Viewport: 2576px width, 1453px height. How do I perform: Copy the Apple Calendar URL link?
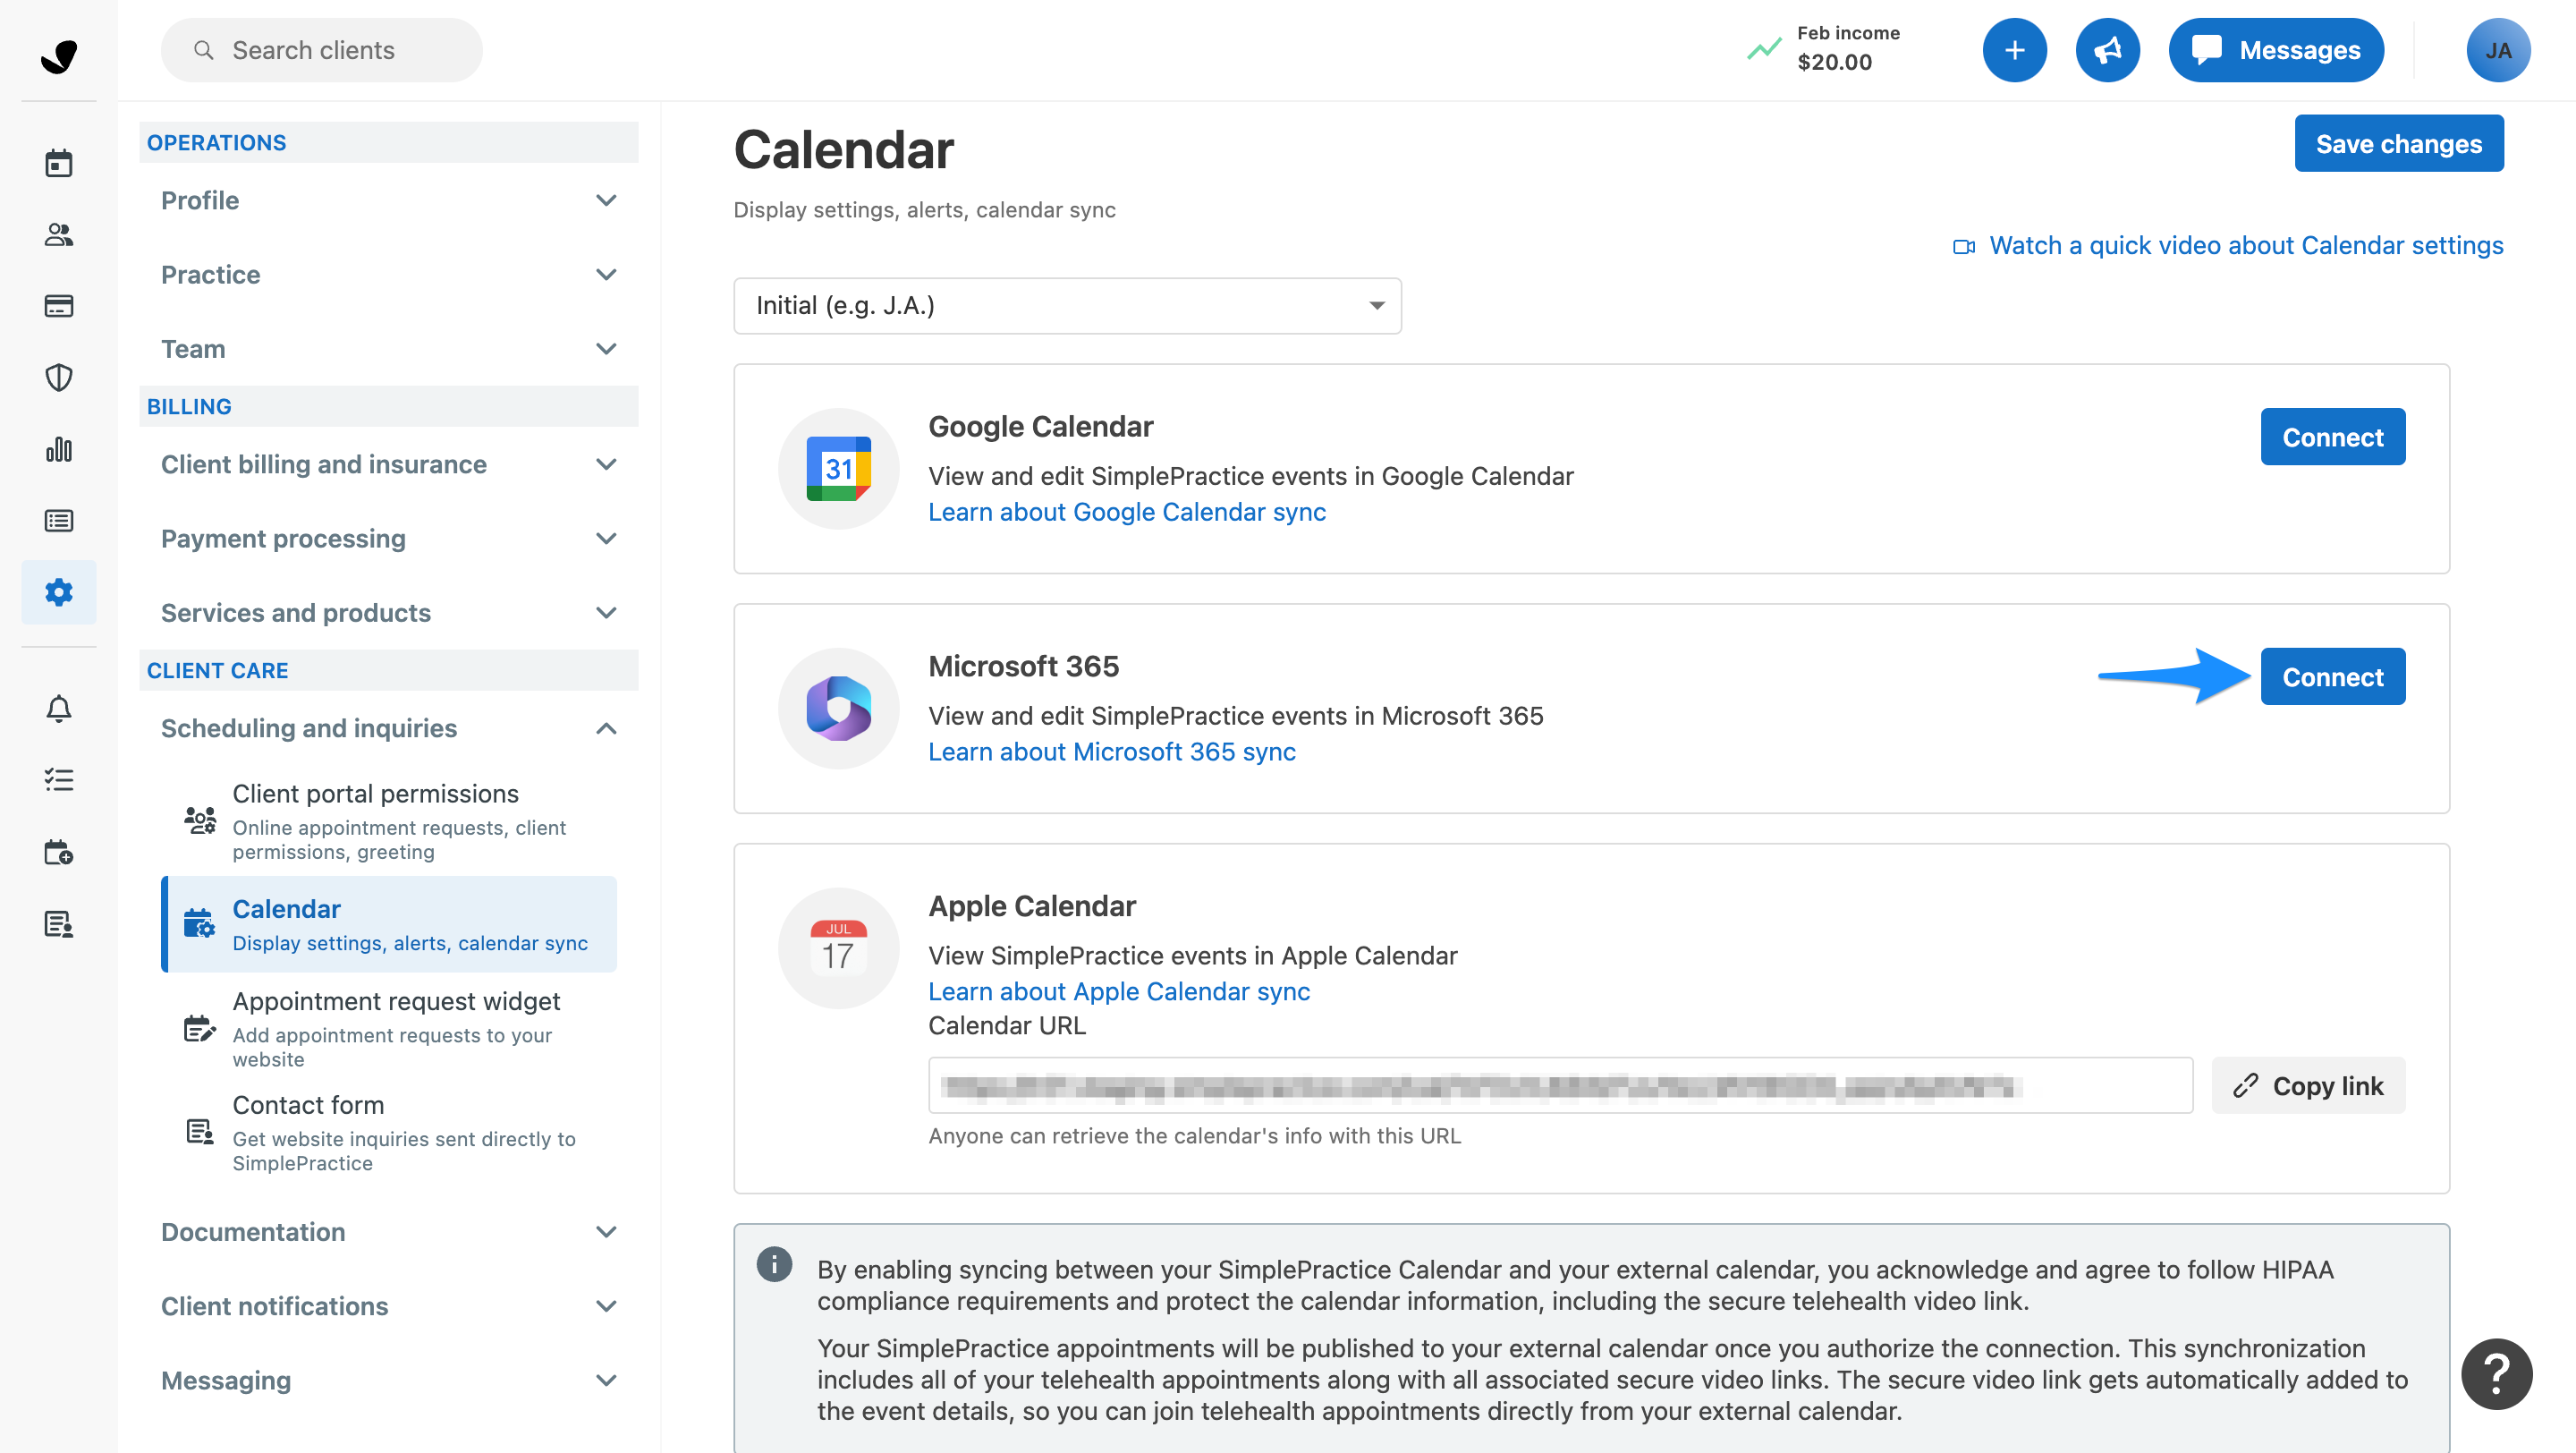pos(2308,1086)
